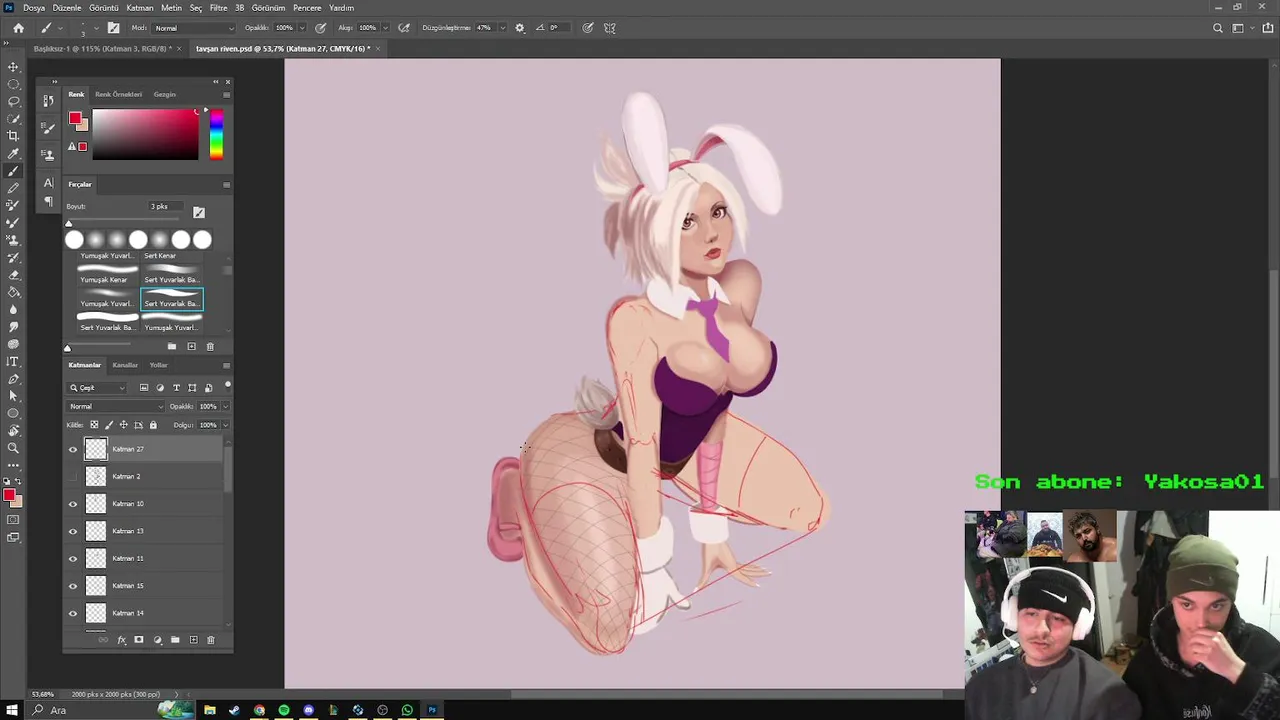Open the Akış flow dropdown
Screen dimensions: 1280x720
pyautogui.click(x=385, y=28)
